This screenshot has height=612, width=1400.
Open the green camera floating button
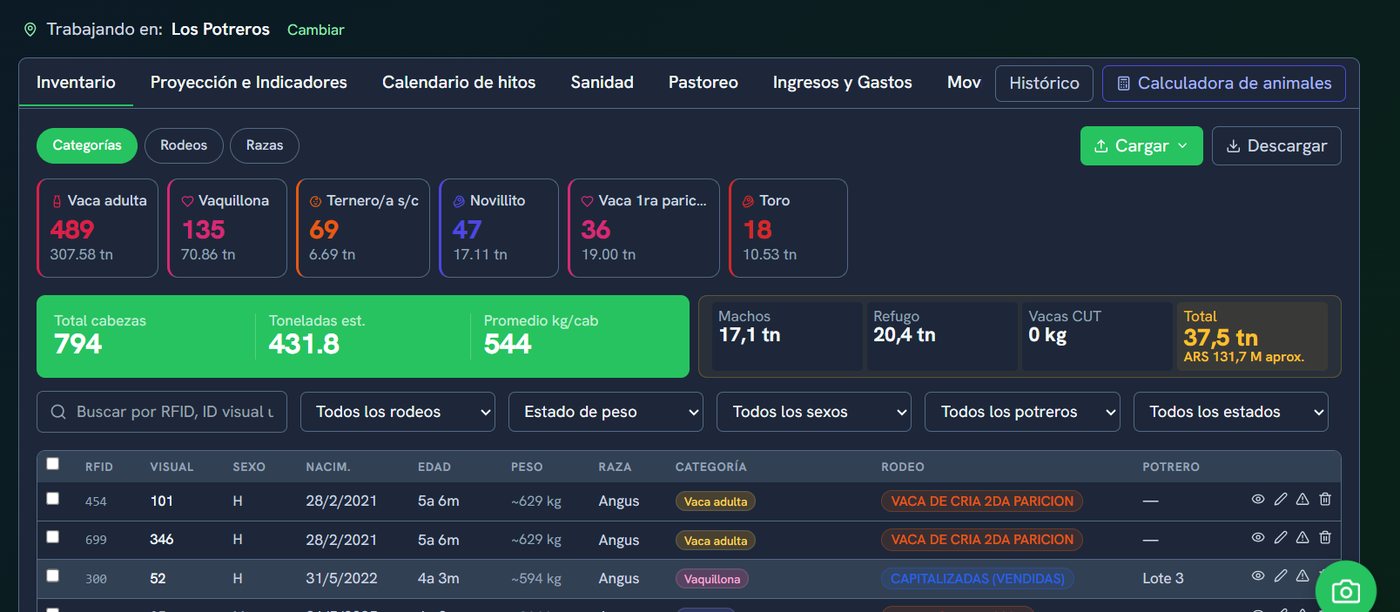click(1345, 590)
